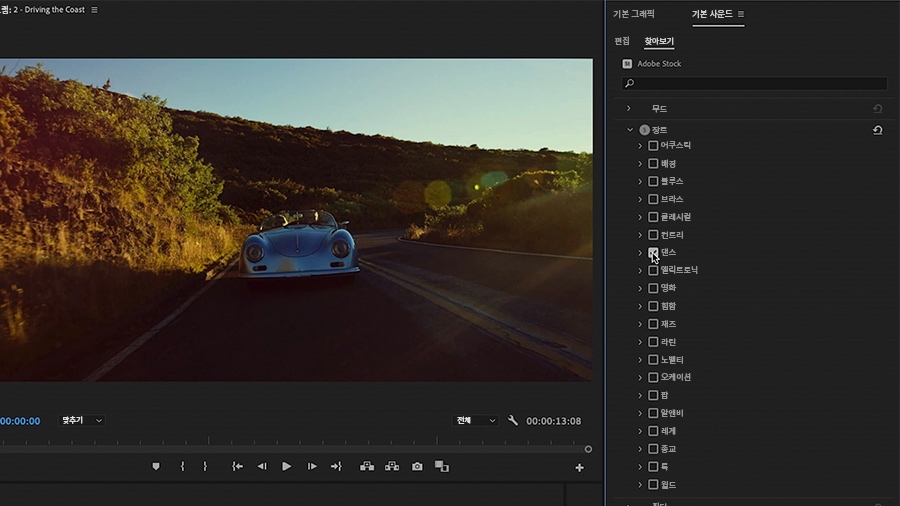Image resolution: width=900 pixels, height=506 pixels.
Task: Click the Go to In point icon
Action: 237,466
